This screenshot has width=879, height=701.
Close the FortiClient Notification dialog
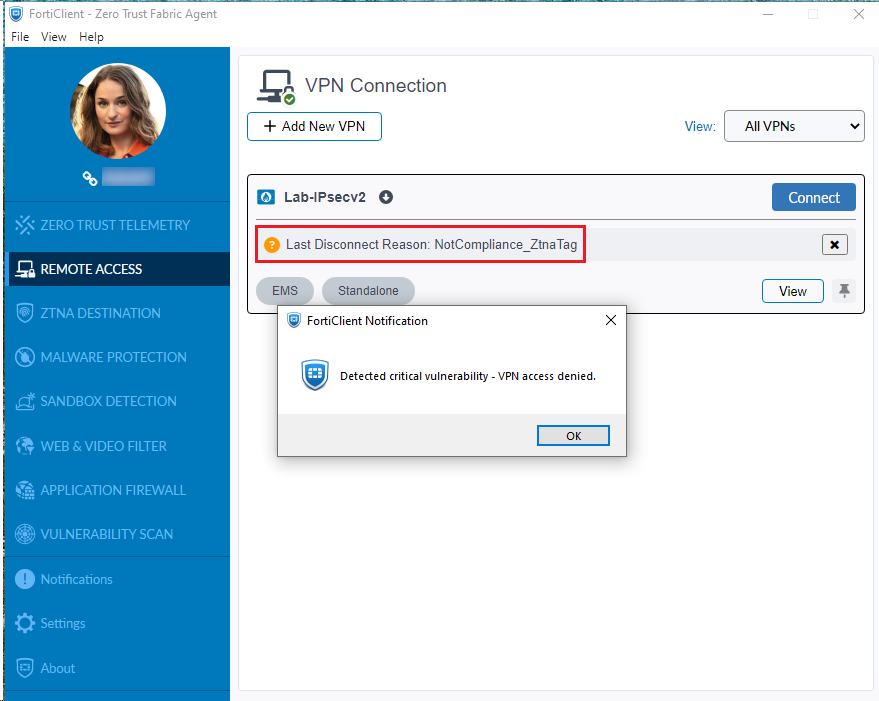click(x=611, y=320)
